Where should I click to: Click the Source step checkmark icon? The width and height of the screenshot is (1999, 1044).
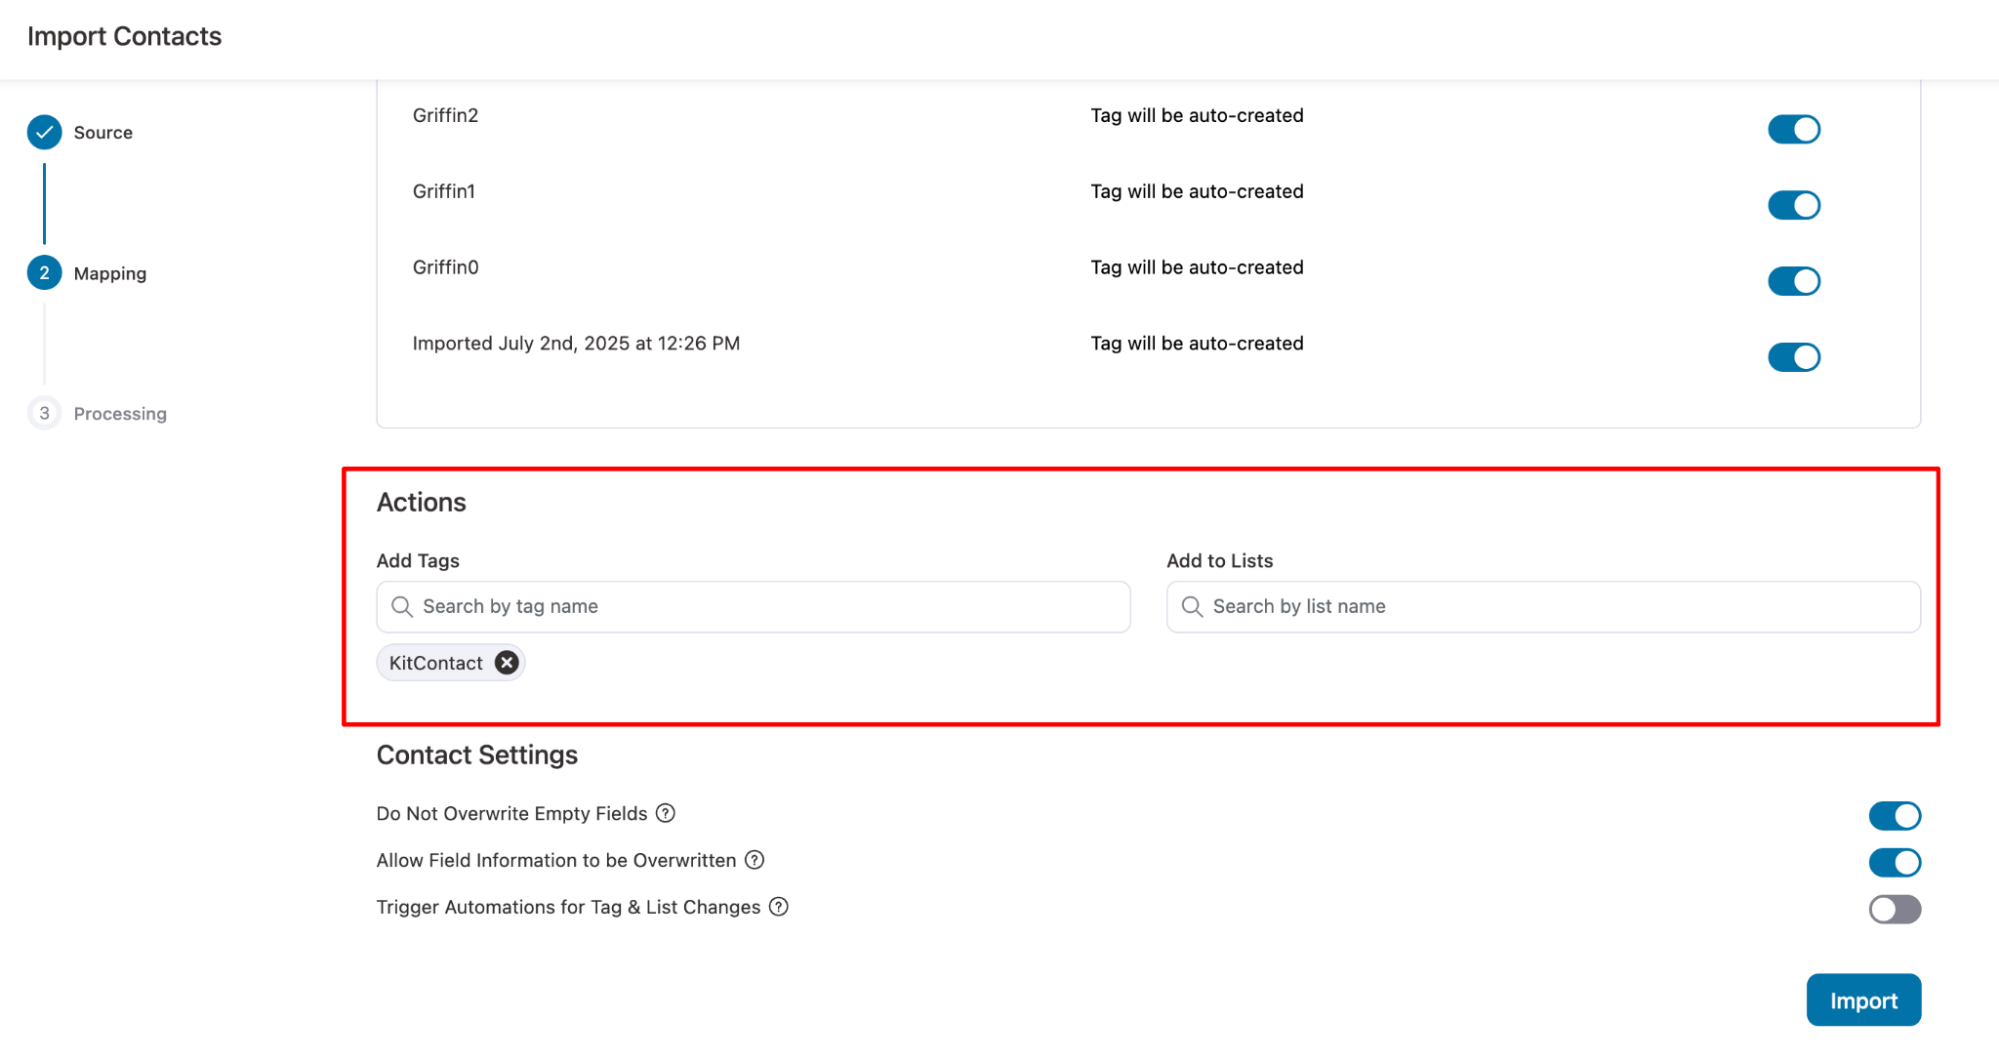coord(44,132)
